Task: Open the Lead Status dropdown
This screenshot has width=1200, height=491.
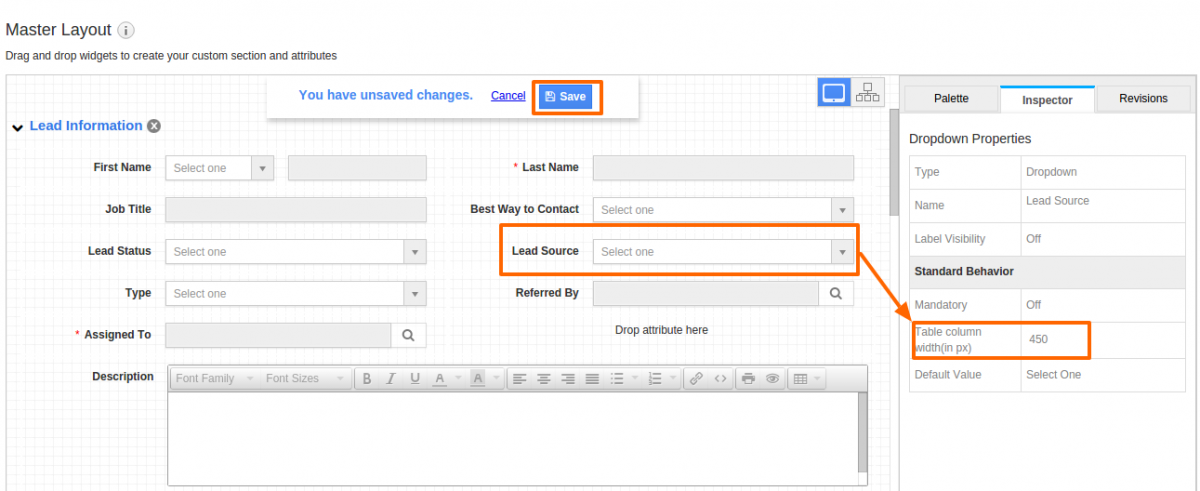Action: 296,252
